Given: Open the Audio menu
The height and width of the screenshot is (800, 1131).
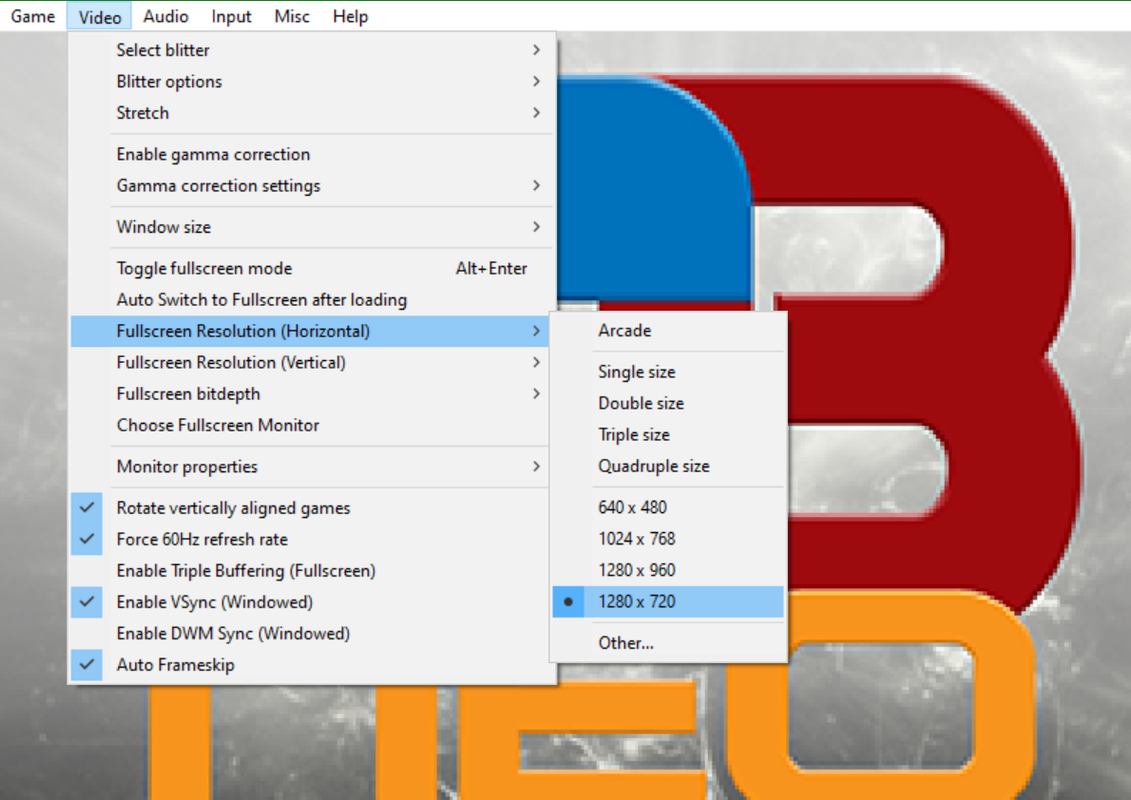Looking at the screenshot, I should (x=165, y=16).
